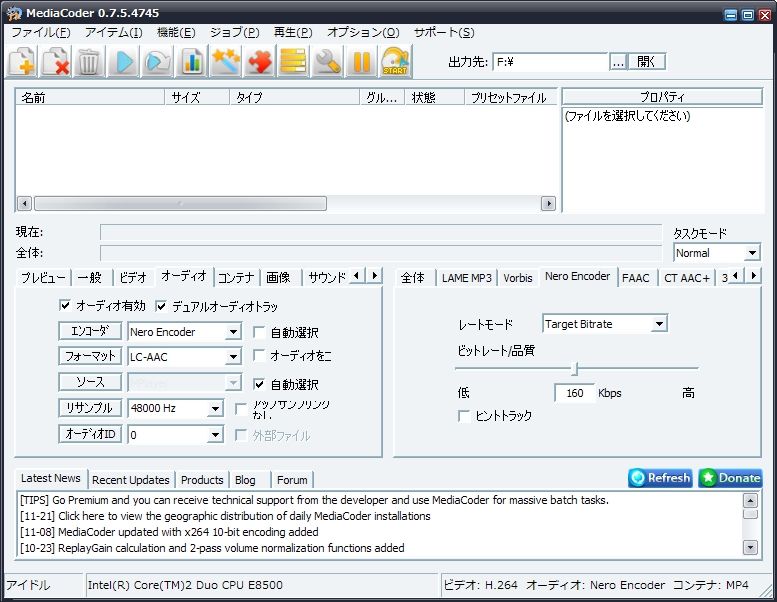The width and height of the screenshot is (777, 602).
Task: Click news scrollbar down arrow
Action: pyautogui.click(x=750, y=547)
